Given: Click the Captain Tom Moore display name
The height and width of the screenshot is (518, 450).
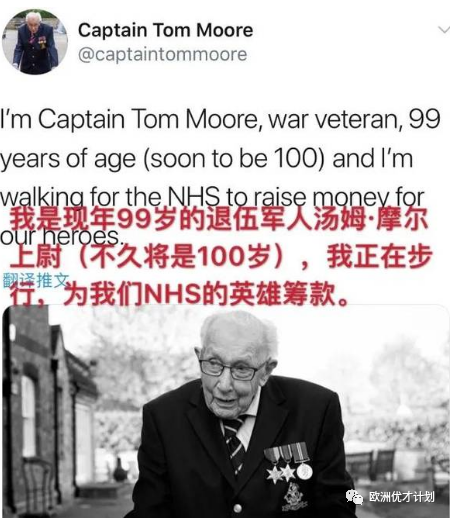Looking at the screenshot, I should (166, 30).
